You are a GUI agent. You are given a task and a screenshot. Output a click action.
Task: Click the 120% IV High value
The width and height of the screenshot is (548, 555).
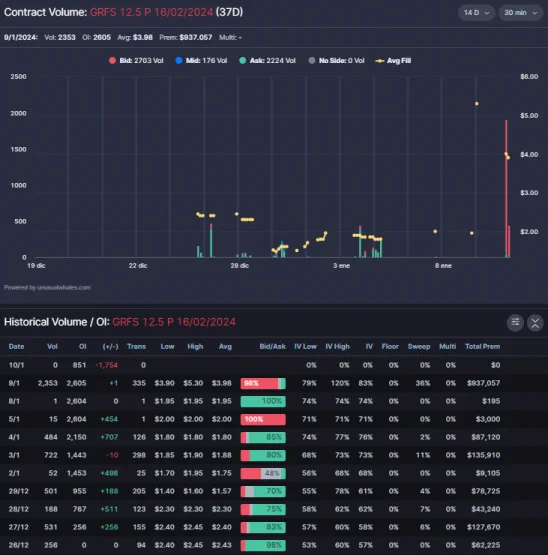[x=340, y=383]
